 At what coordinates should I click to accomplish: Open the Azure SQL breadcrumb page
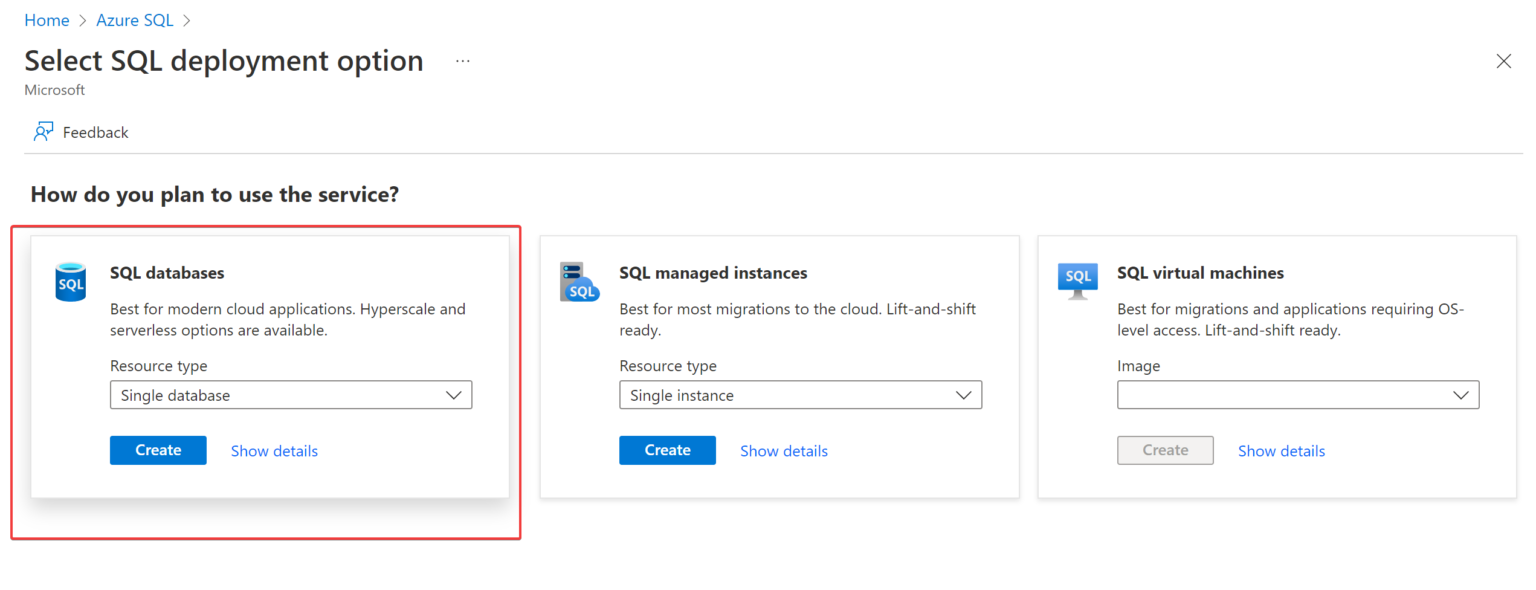click(x=134, y=19)
